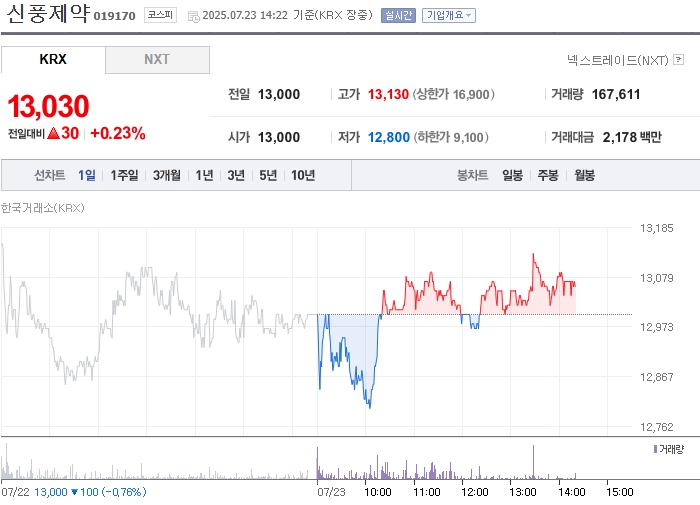Screen dimensions: 700x505
Task: Click the 07/22 13,000 previous day summary
Action: [74, 492]
